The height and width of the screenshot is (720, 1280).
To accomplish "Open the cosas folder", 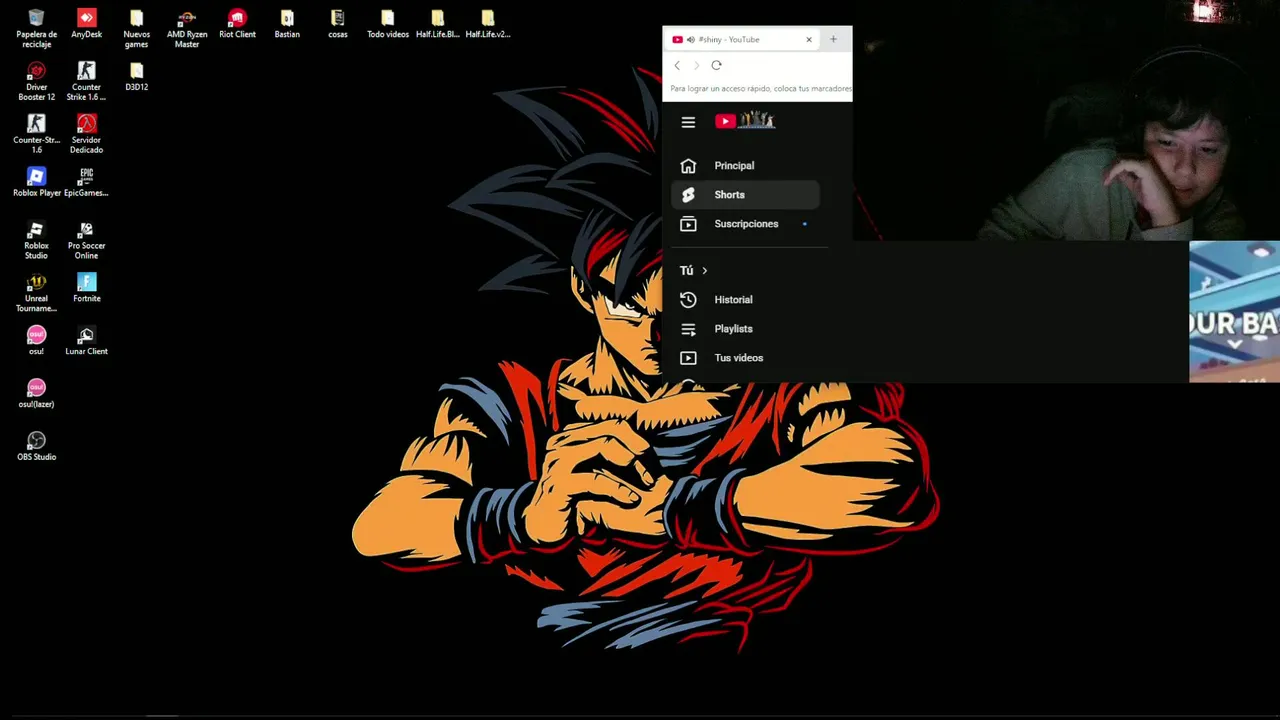I will (x=338, y=24).
